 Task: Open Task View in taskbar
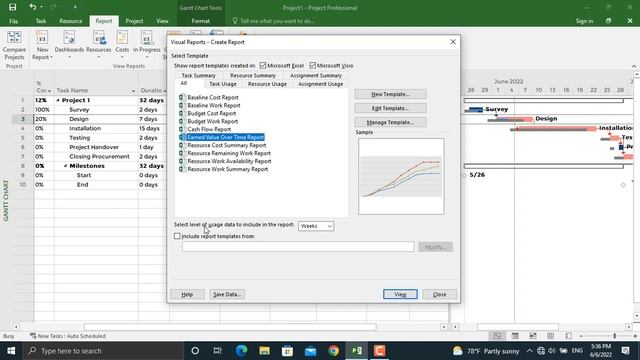pos(218,351)
